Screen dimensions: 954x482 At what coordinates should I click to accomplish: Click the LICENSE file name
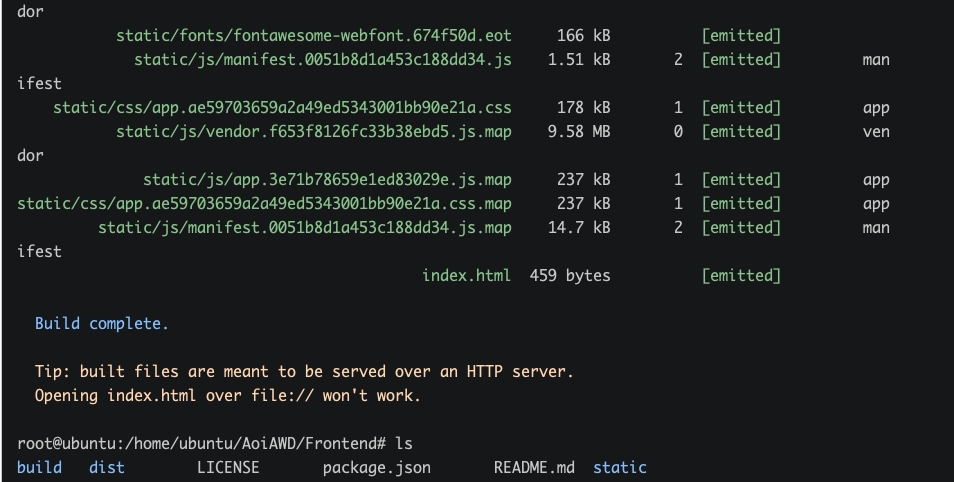point(228,467)
